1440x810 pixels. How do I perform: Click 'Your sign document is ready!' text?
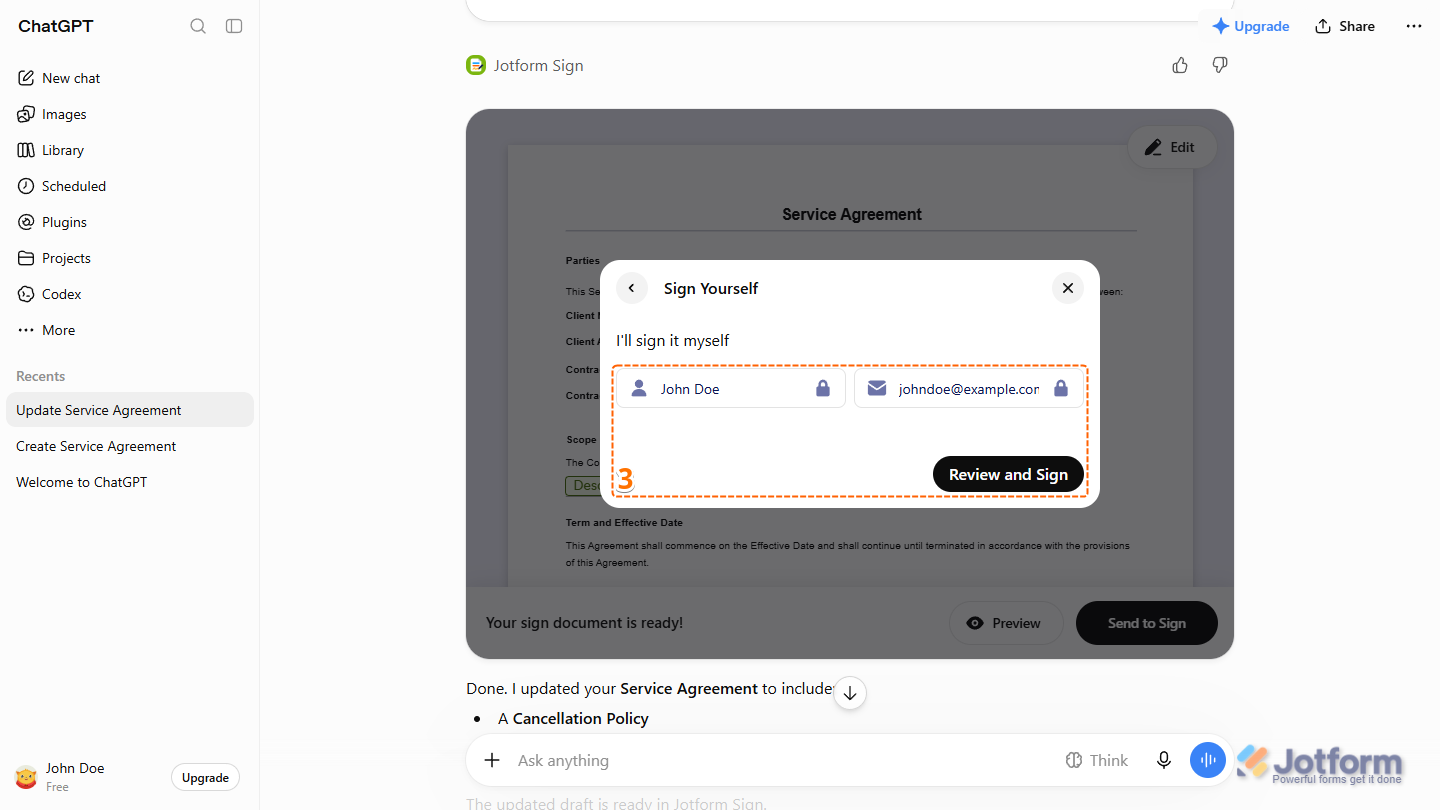pyautogui.click(x=584, y=623)
